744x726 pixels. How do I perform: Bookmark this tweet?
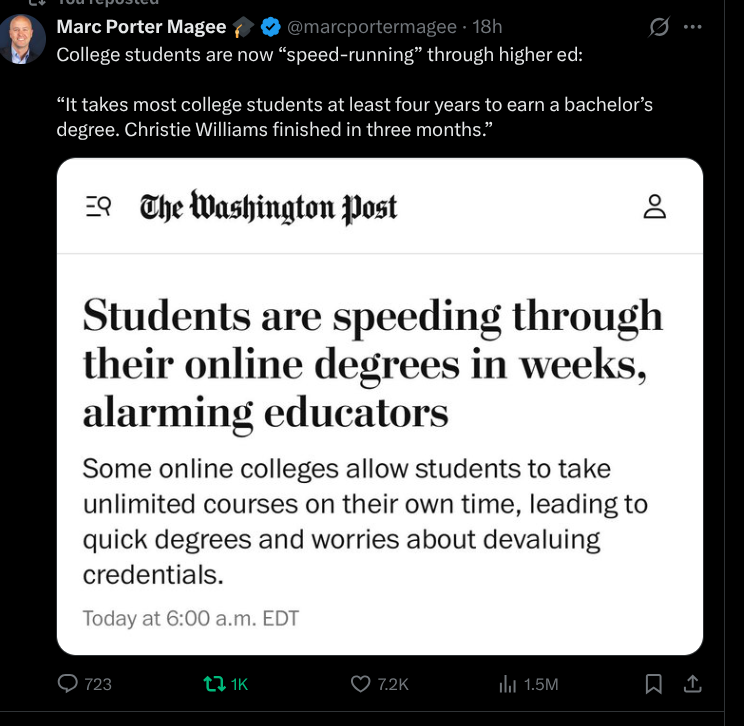coord(653,684)
